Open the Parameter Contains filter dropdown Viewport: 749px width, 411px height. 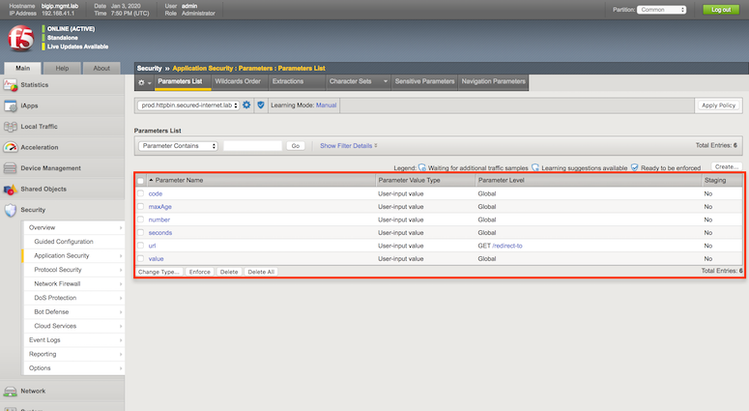point(177,146)
